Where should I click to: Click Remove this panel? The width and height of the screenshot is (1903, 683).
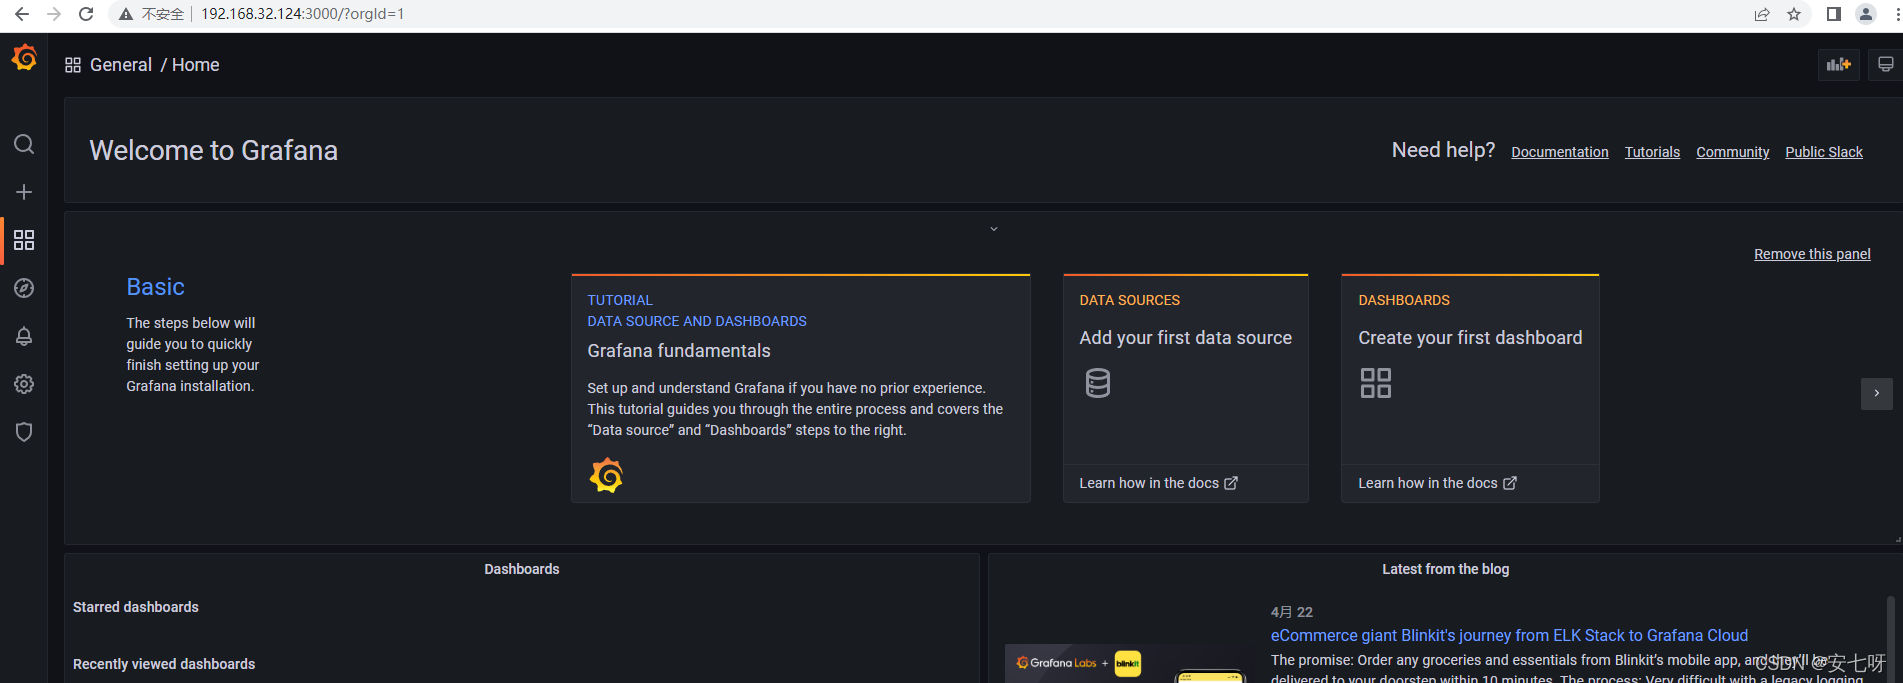click(x=1812, y=254)
